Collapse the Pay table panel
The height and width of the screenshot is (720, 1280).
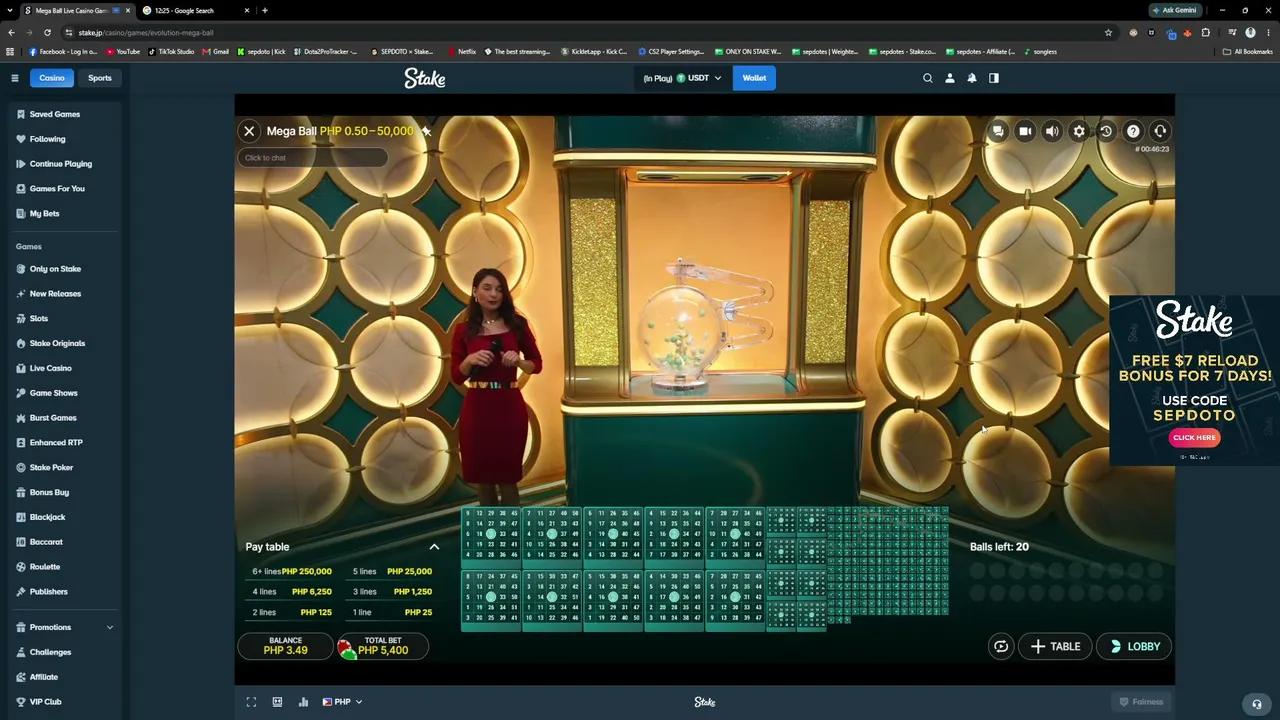click(434, 547)
